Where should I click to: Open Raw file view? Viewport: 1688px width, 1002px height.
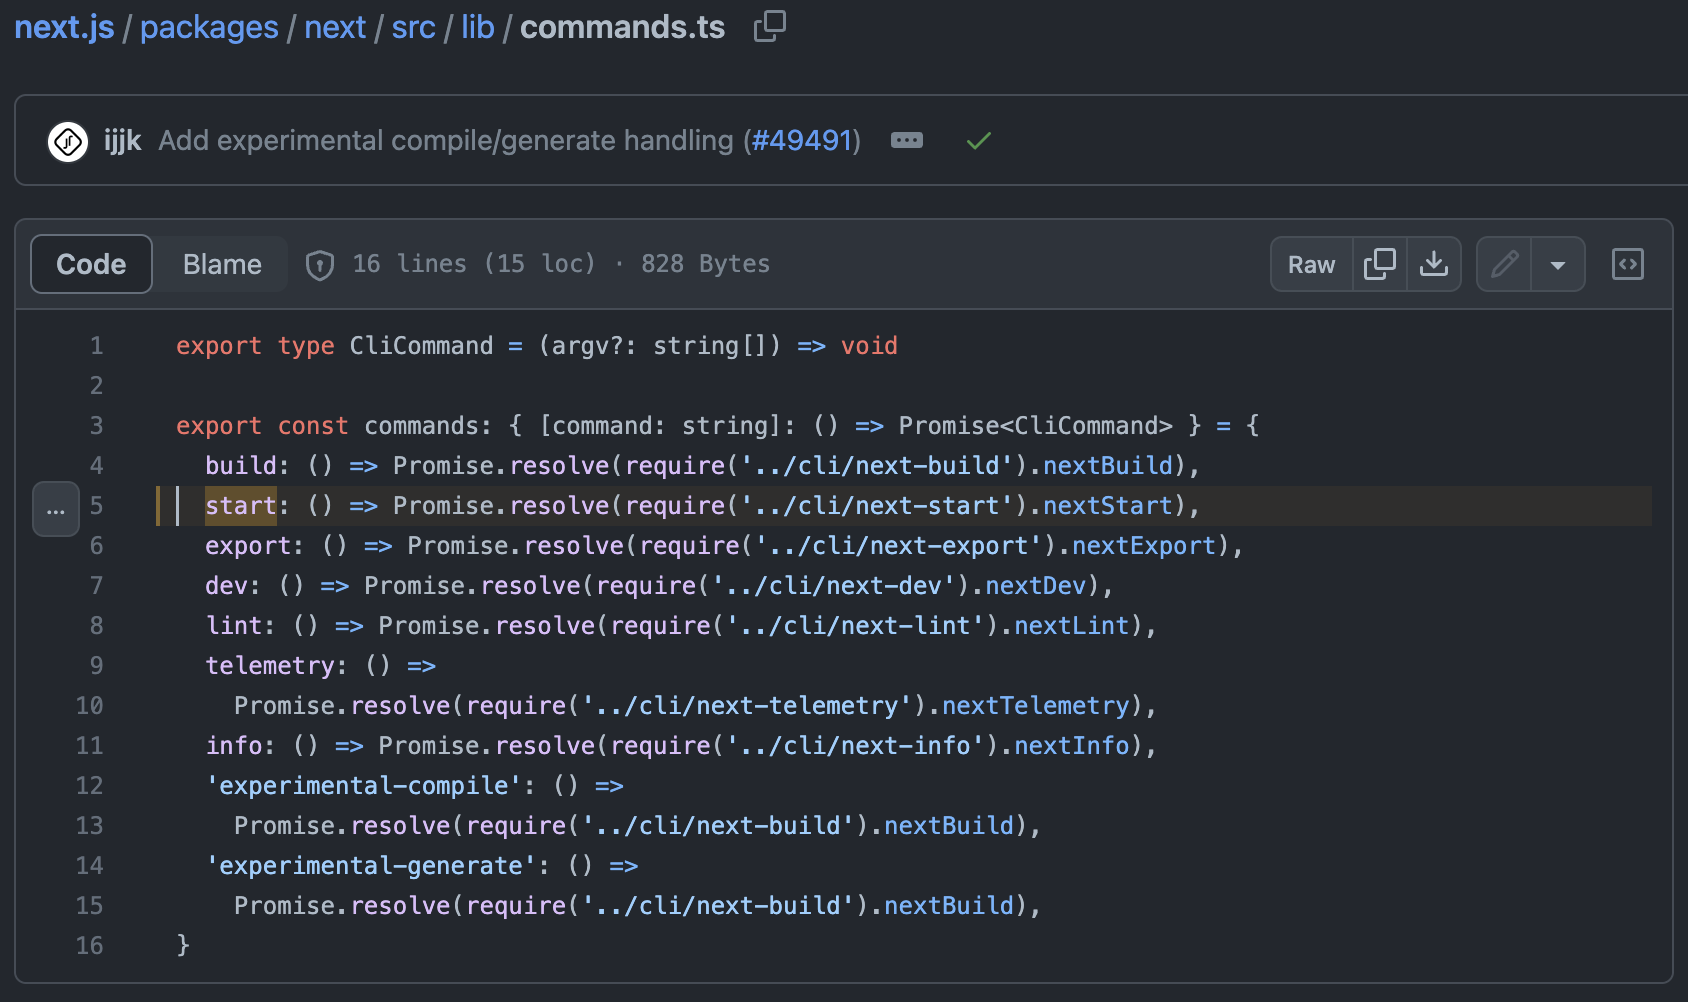pos(1311,264)
